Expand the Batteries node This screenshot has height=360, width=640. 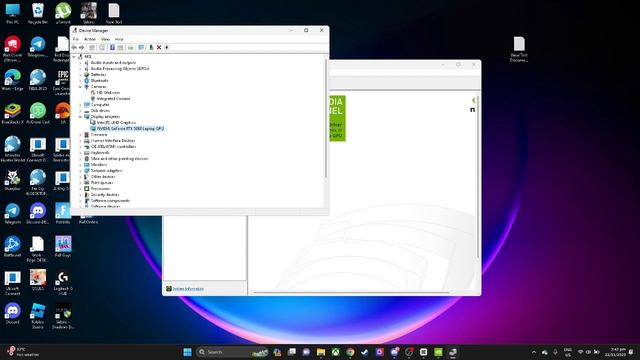coord(80,75)
